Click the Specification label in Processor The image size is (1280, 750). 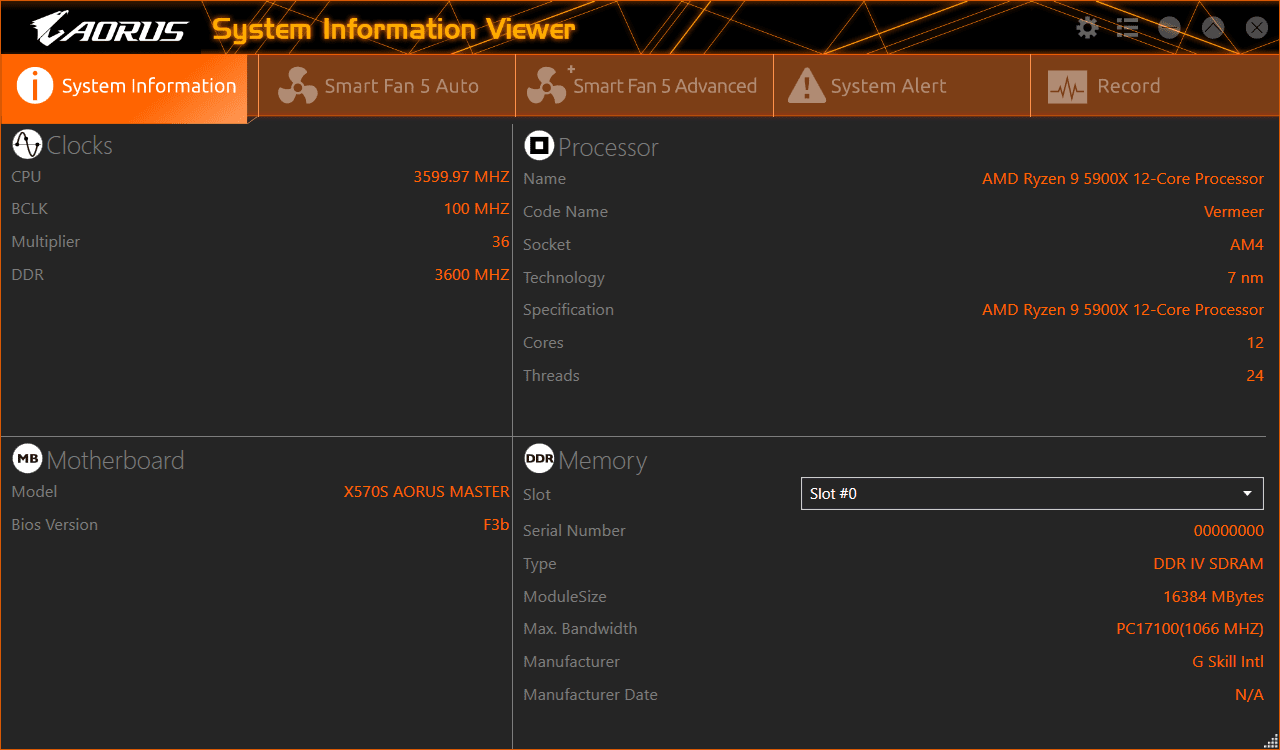[568, 309]
